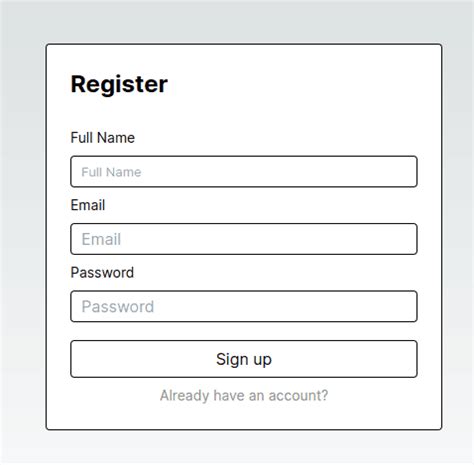Open the Already have an account link

click(244, 396)
